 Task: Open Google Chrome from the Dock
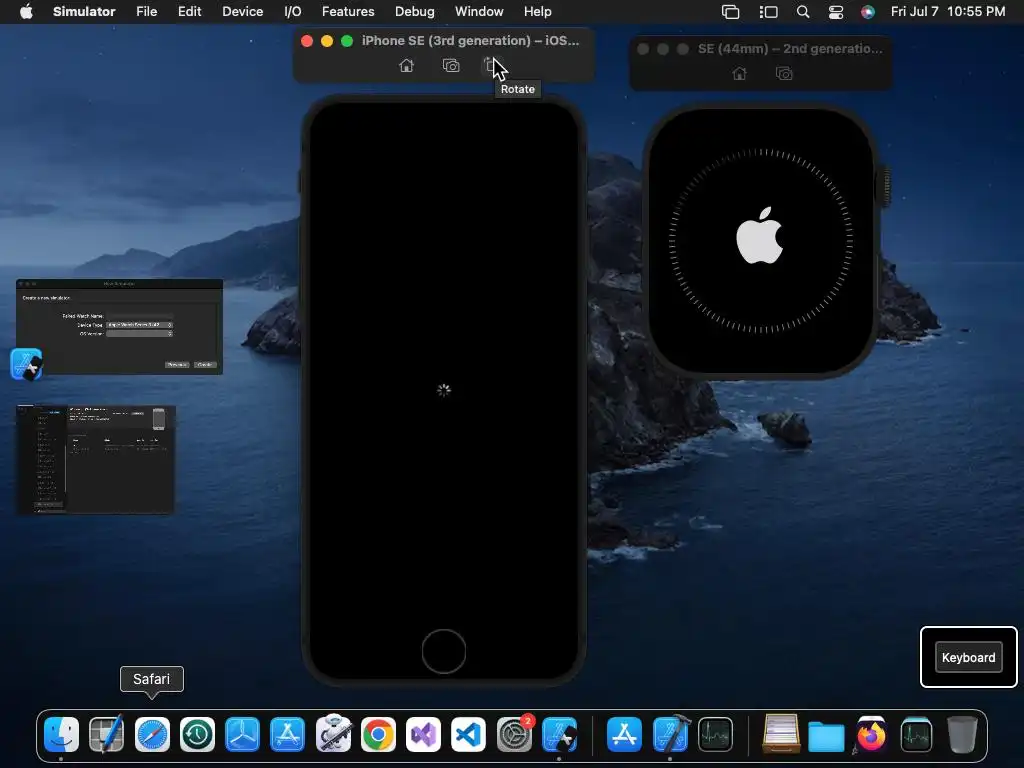(378, 735)
